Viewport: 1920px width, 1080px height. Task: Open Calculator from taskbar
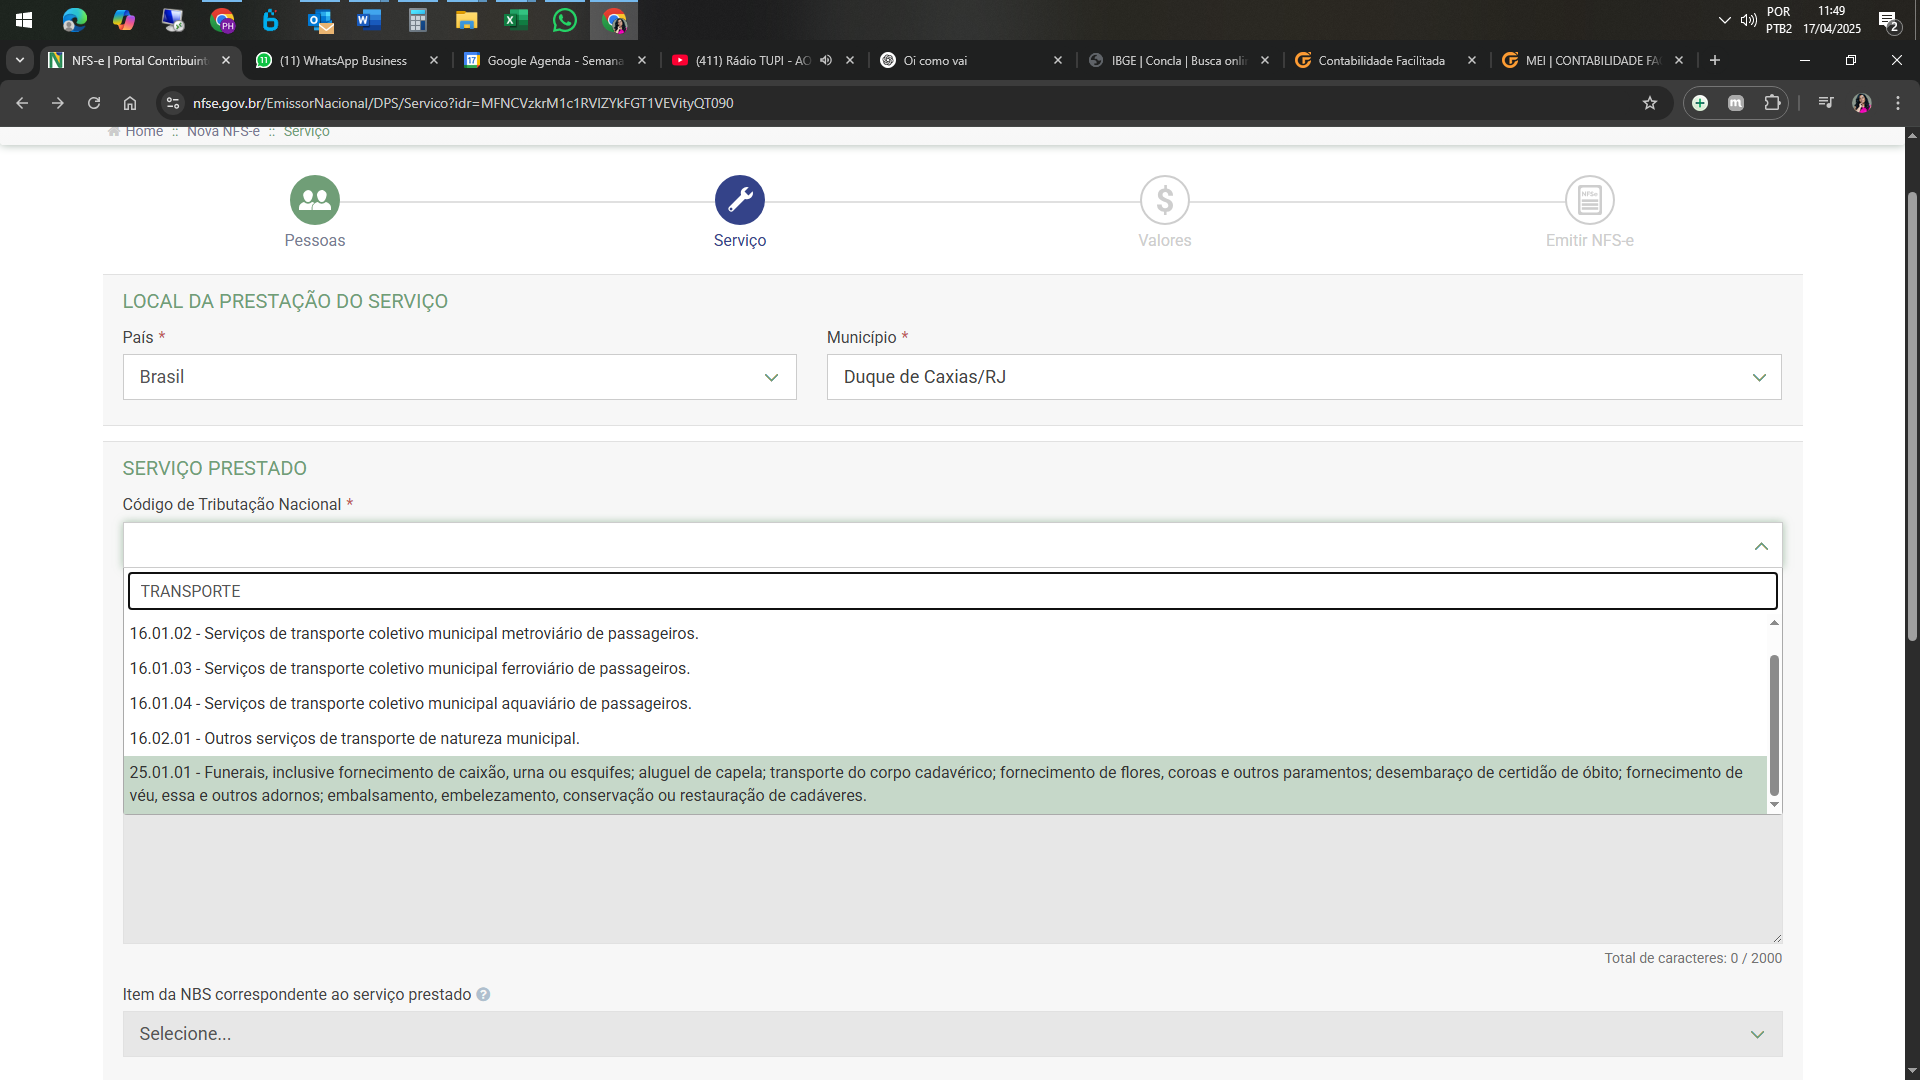pos(418,20)
